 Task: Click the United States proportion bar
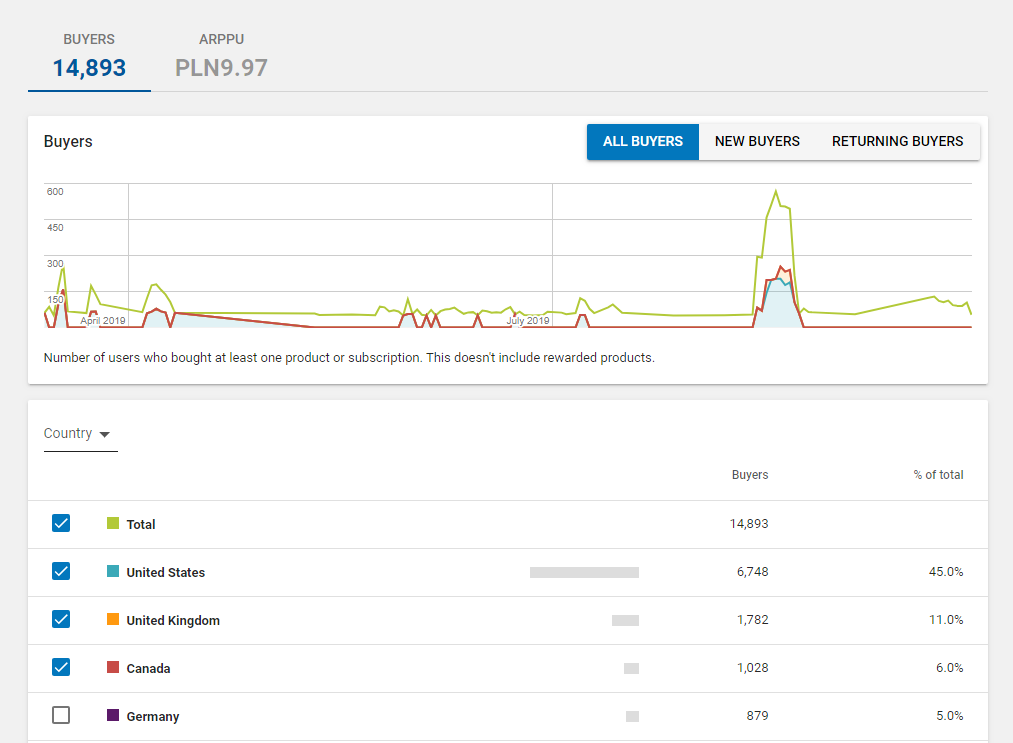(584, 572)
